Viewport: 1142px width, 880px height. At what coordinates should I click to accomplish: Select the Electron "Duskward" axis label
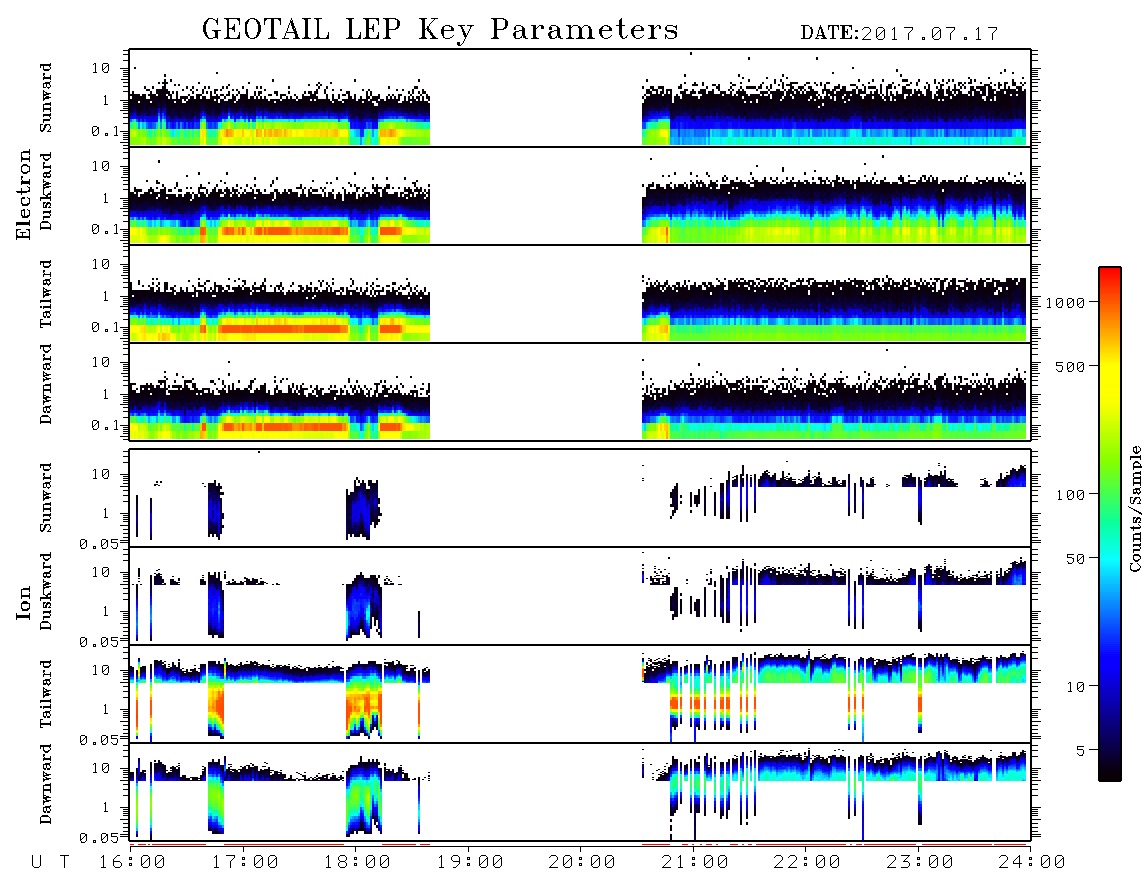[45, 192]
